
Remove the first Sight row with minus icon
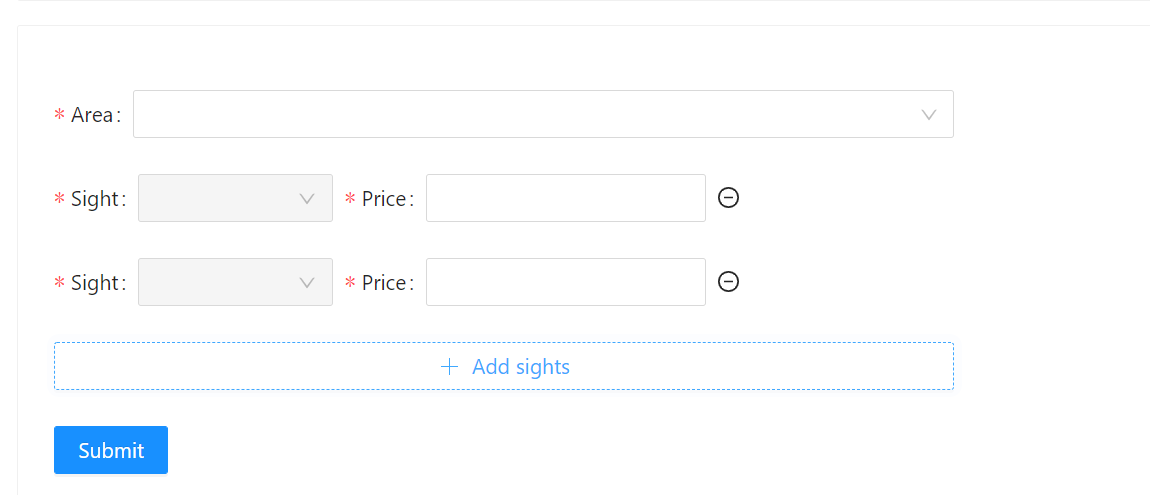[728, 197]
